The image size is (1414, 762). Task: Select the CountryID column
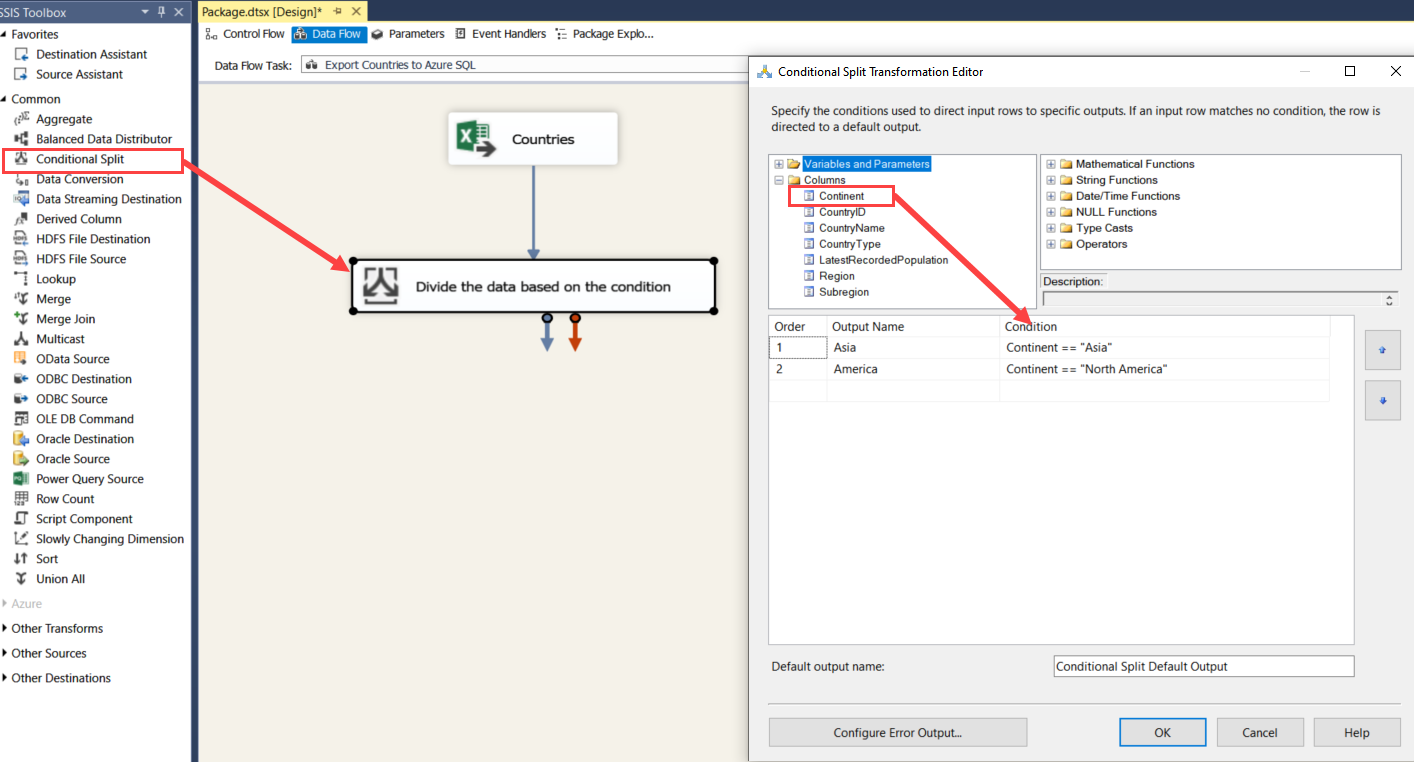click(842, 212)
